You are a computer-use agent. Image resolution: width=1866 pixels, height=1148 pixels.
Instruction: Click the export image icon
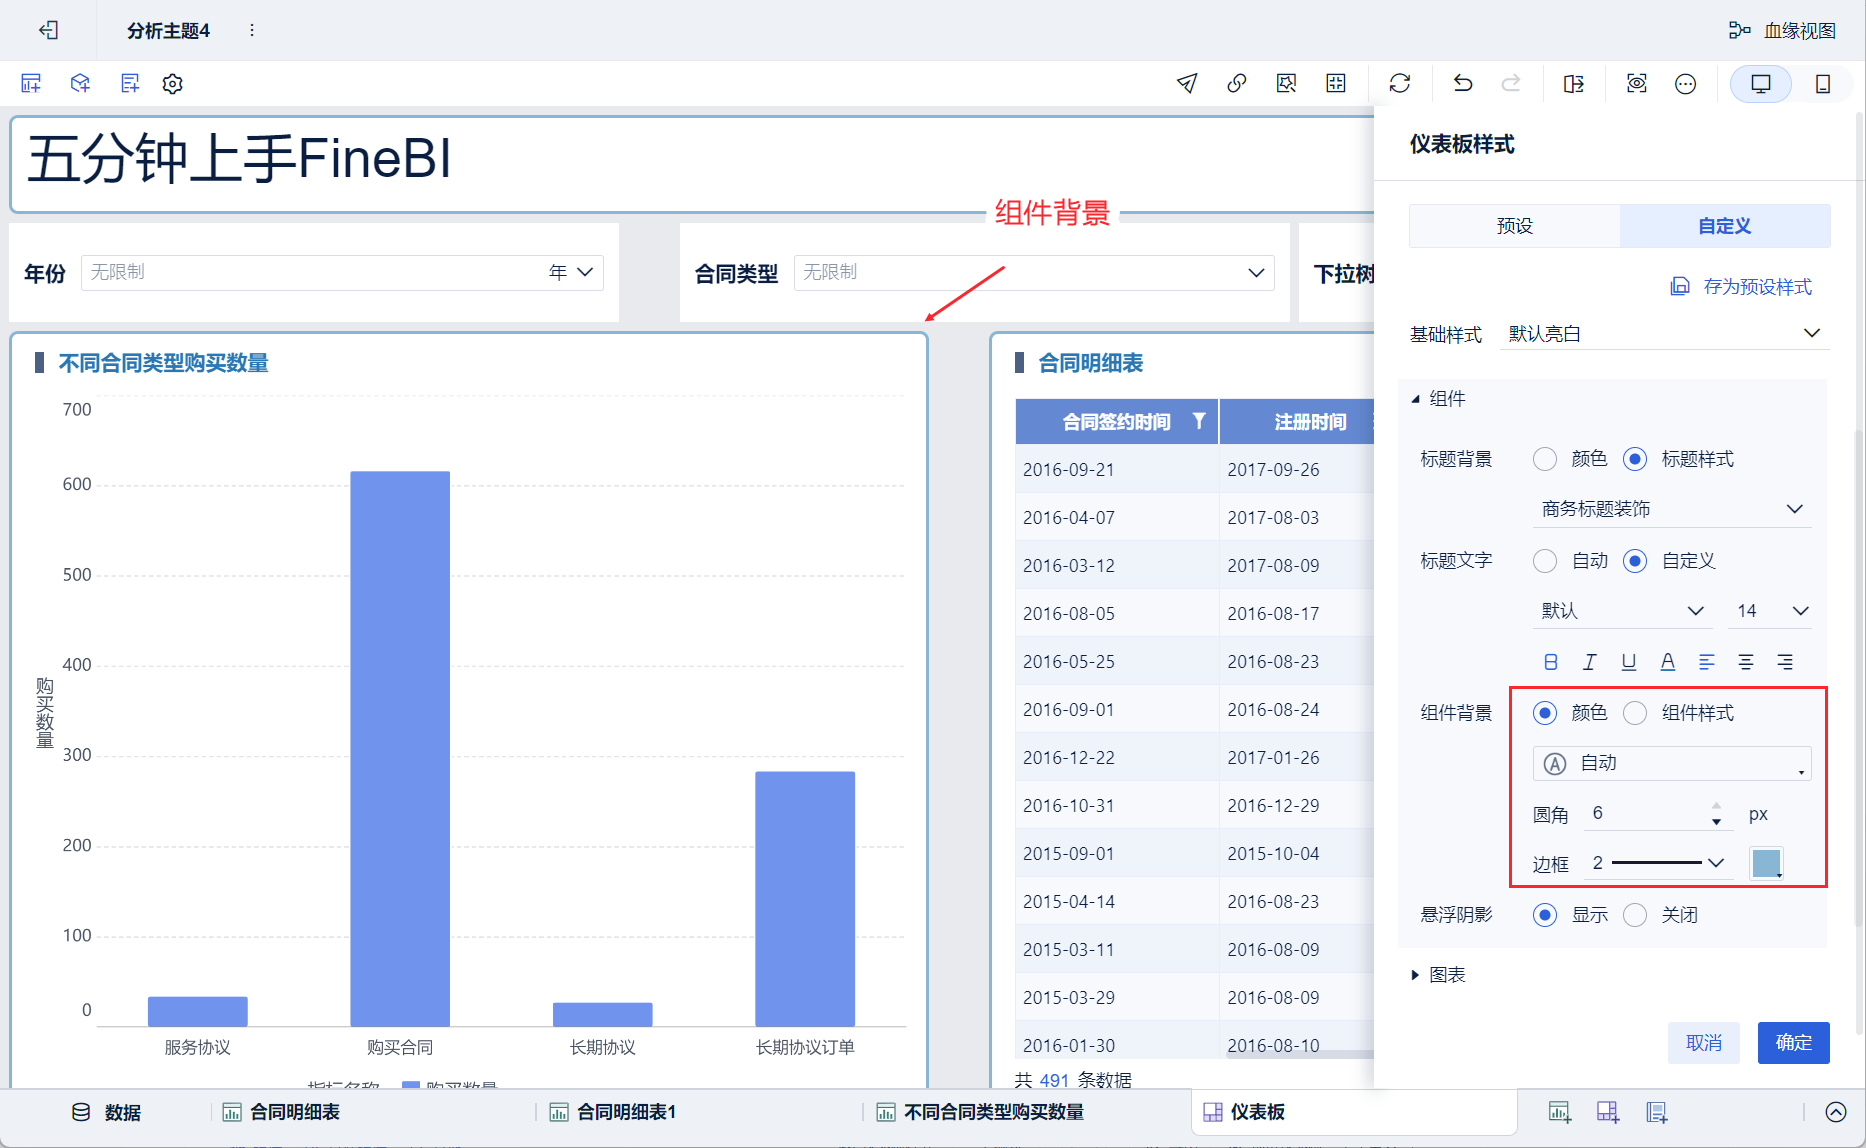click(x=1287, y=83)
